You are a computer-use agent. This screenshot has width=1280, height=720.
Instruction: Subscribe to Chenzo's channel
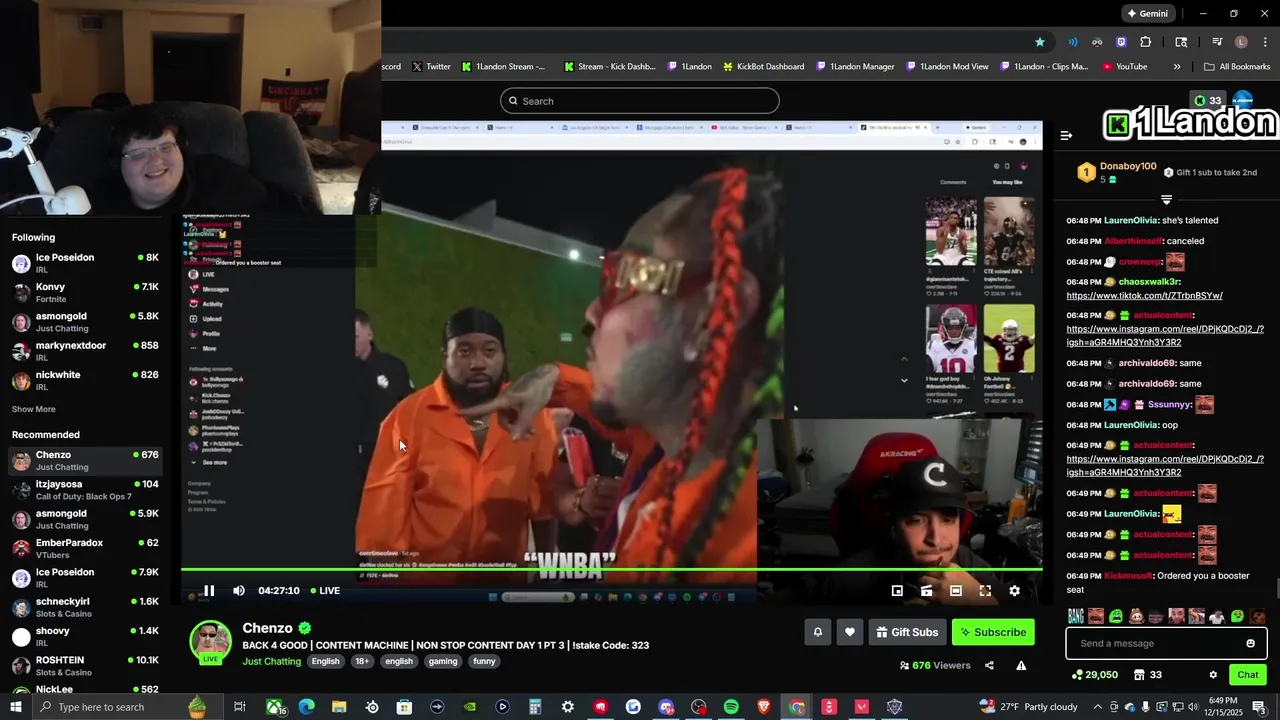tap(993, 632)
